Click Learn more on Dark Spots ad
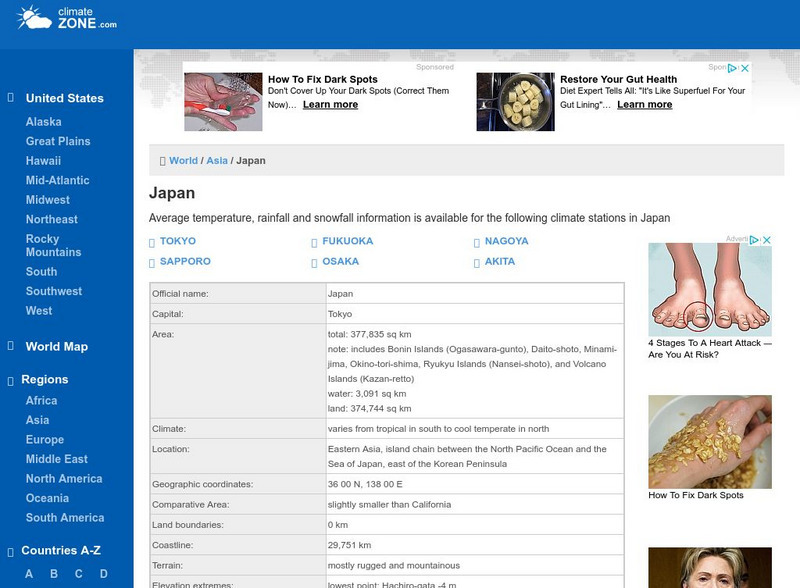This screenshot has height=588, width=800. [x=330, y=105]
